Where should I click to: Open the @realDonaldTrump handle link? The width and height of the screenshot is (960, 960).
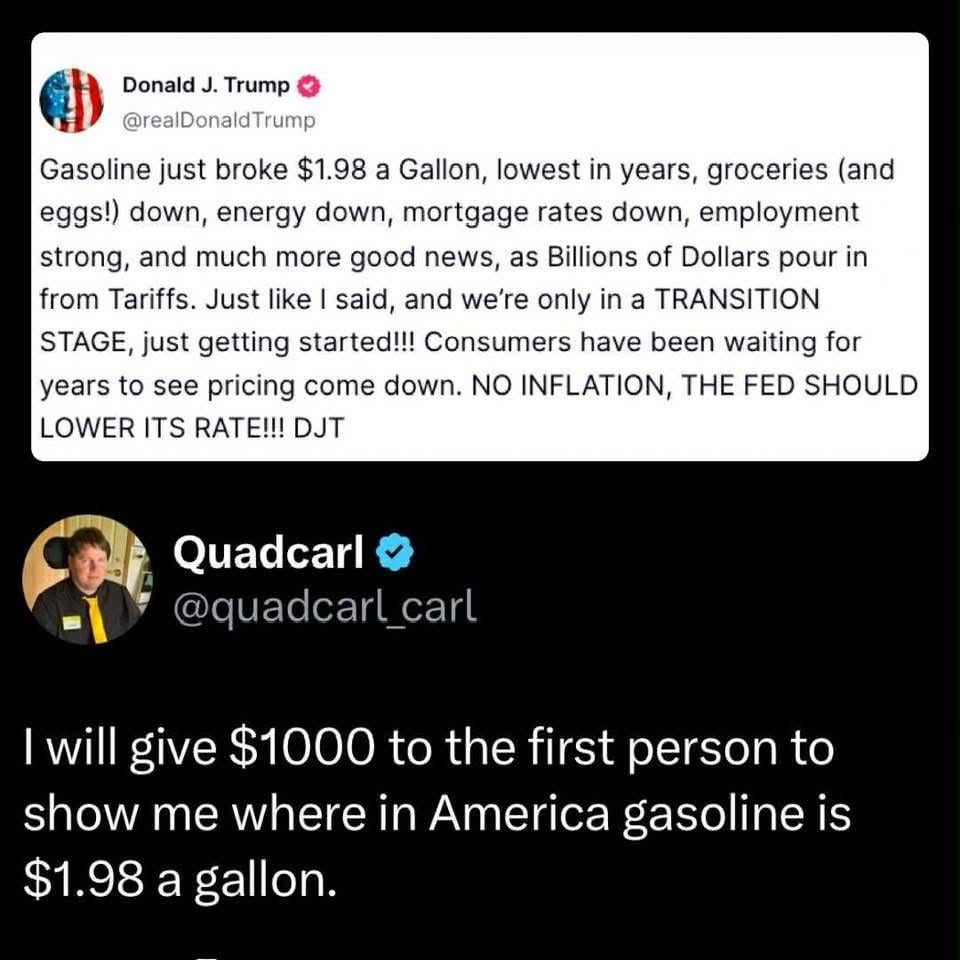point(218,120)
